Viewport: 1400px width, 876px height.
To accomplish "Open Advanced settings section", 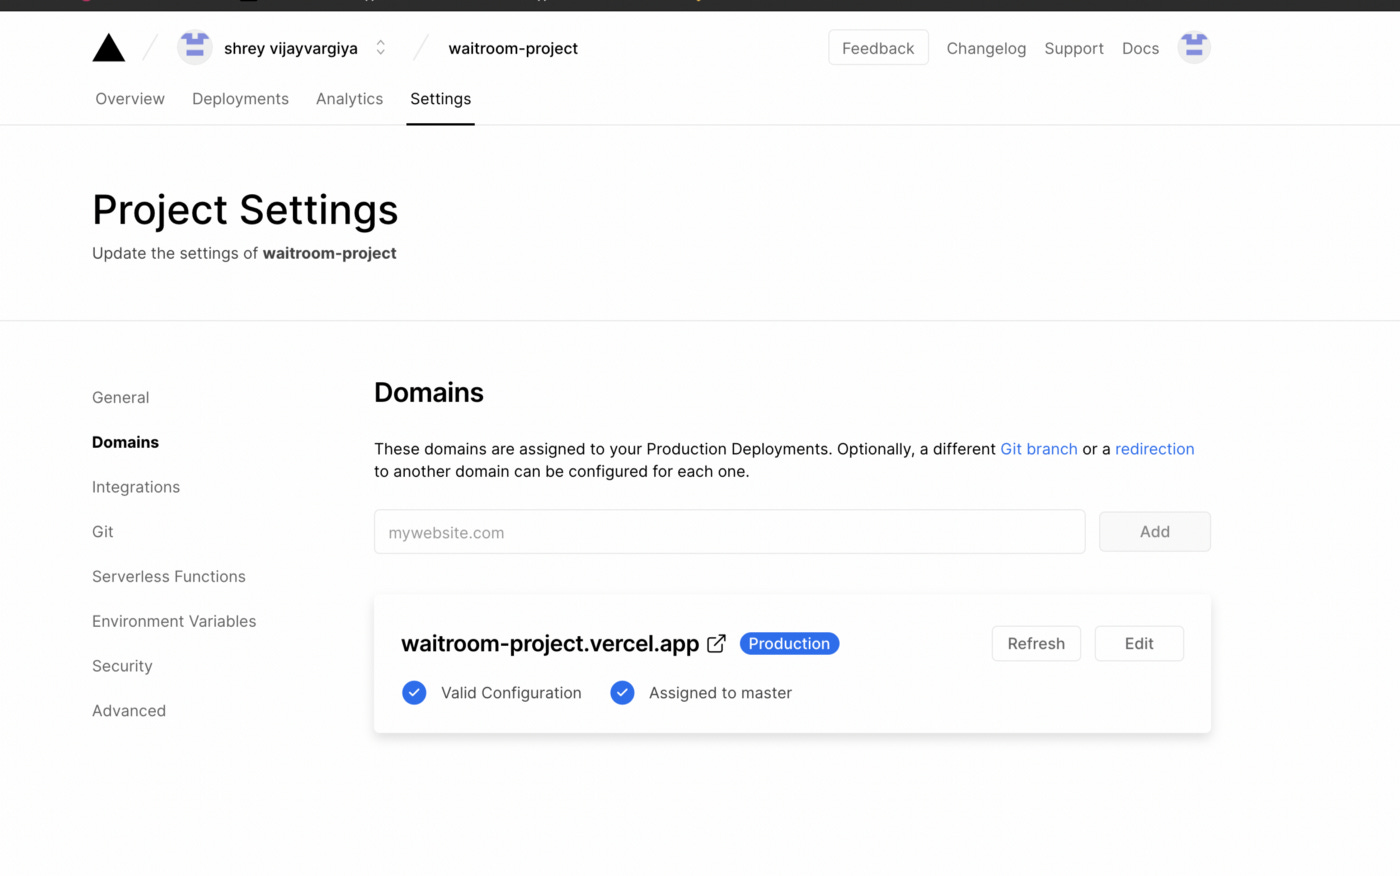I will click(129, 711).
